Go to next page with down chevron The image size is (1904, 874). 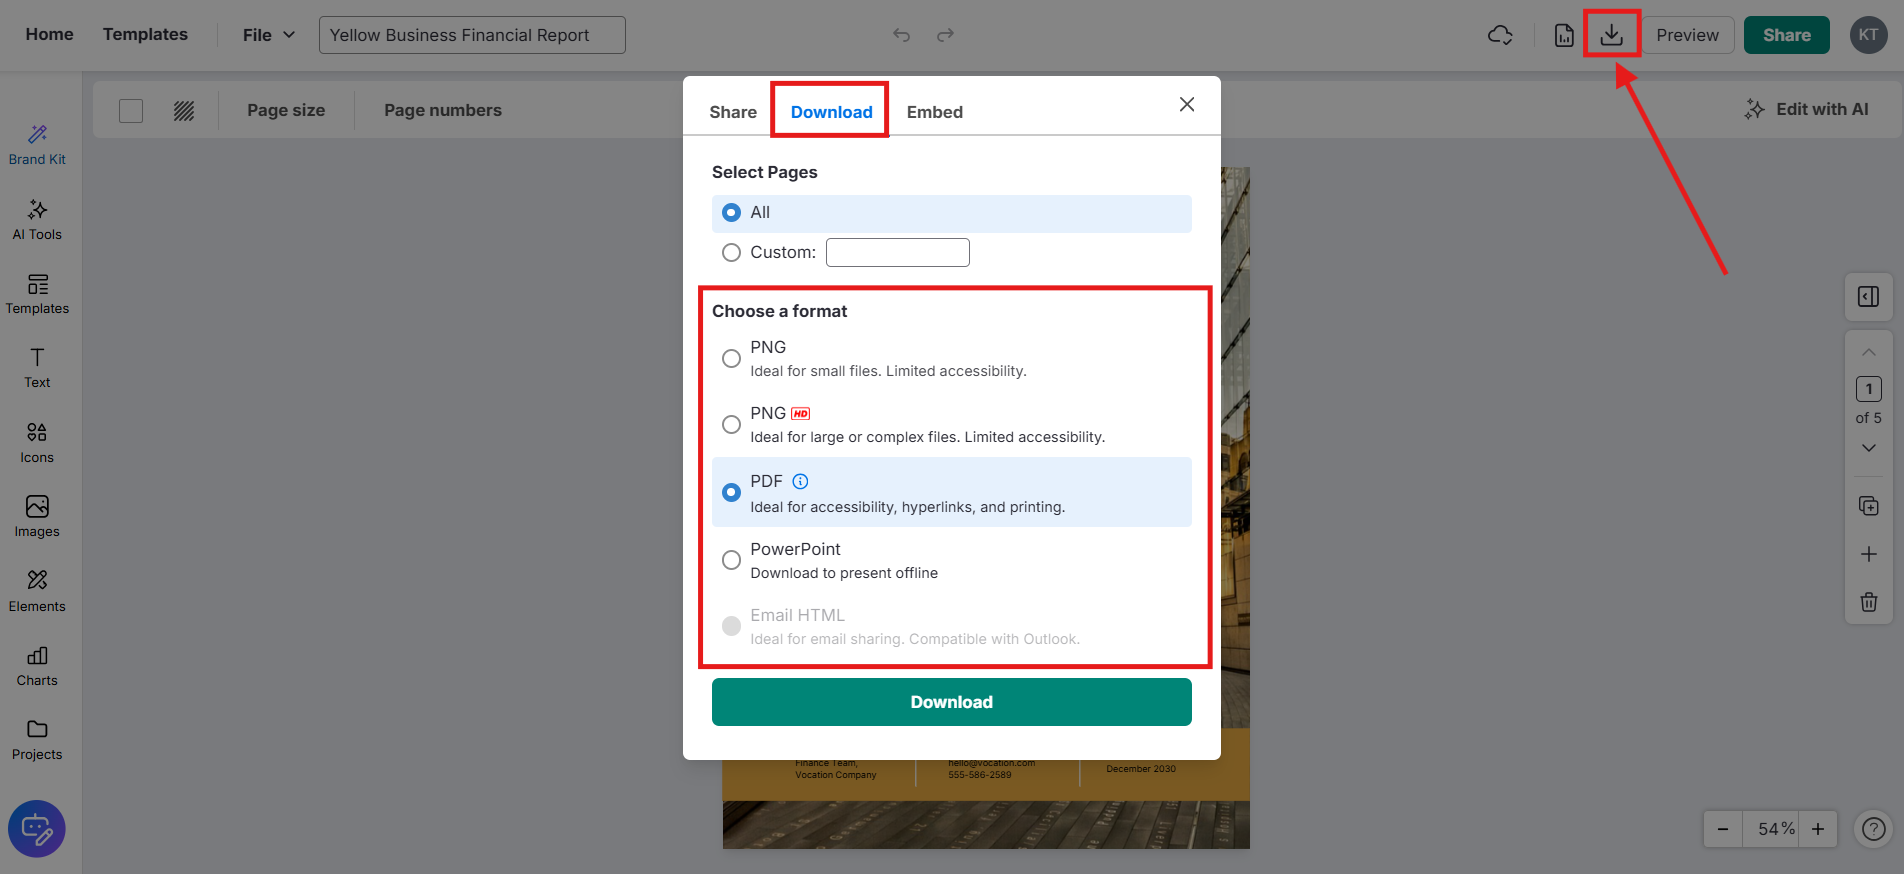[x=1868, y=448]
